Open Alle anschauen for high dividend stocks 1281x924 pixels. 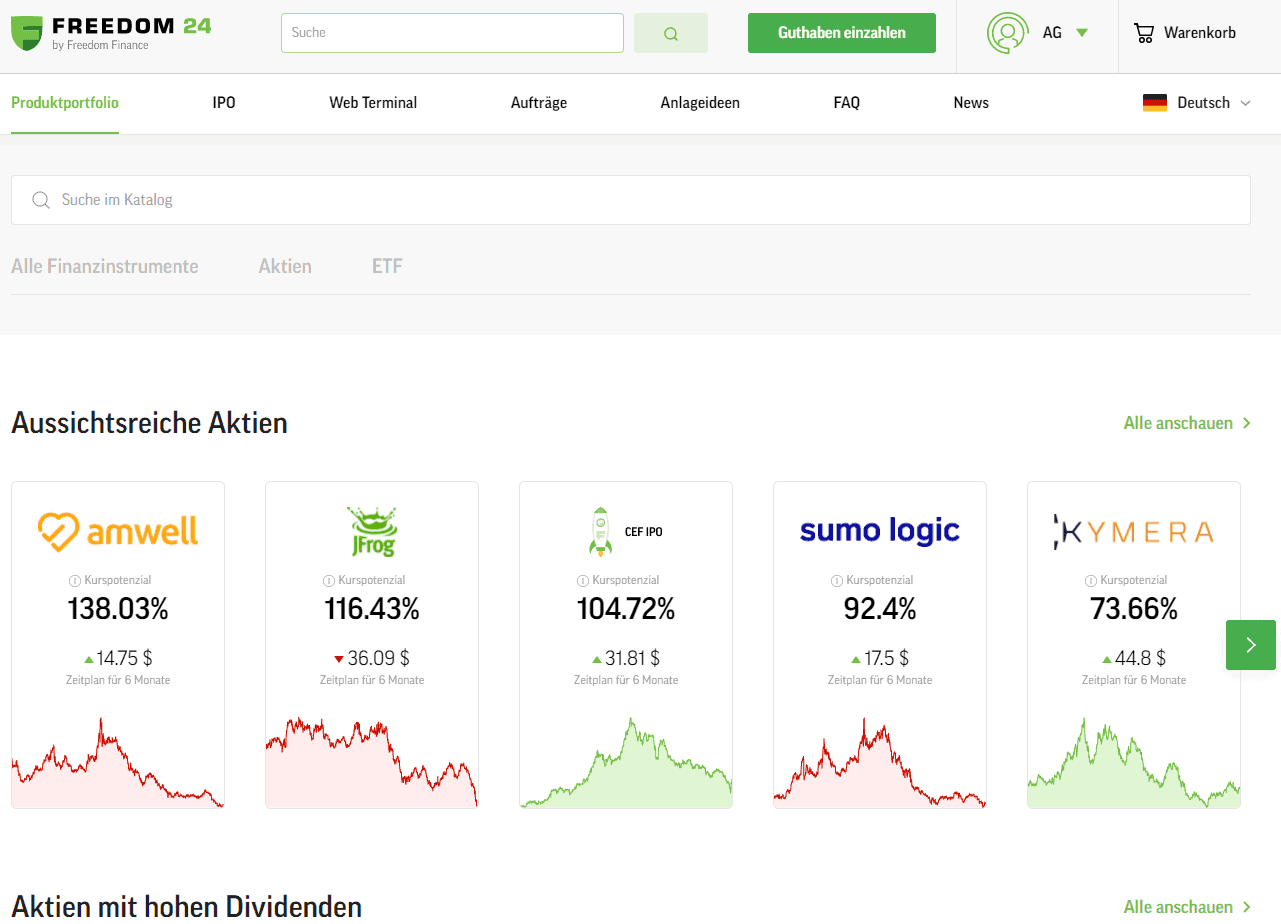[1187, 907]
